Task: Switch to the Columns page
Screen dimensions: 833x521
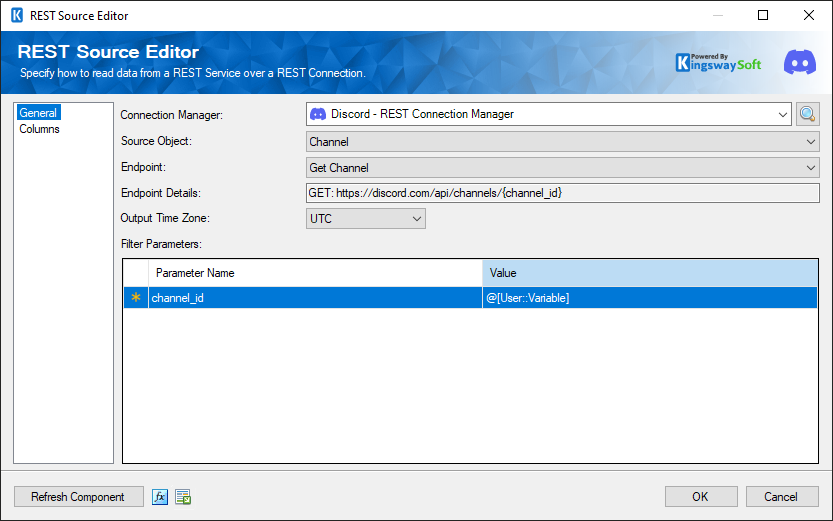Action: coord(40,129)
